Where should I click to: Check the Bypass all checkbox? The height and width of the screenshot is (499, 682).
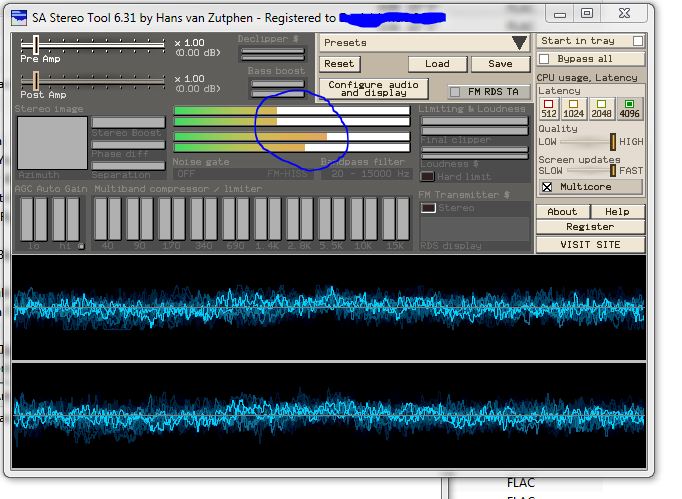tap(544, 59)
